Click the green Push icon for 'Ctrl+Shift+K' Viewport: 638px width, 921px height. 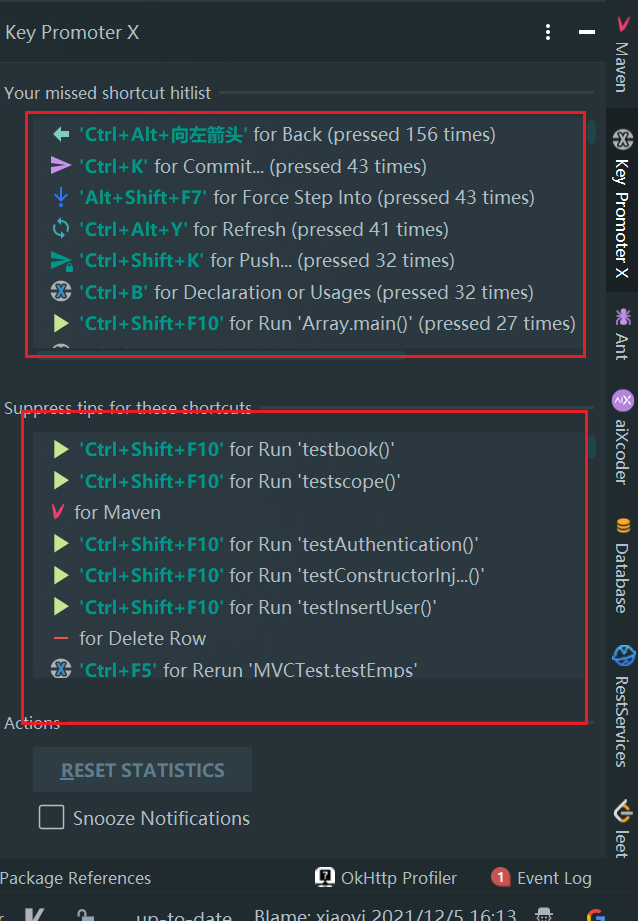[61, 261]
